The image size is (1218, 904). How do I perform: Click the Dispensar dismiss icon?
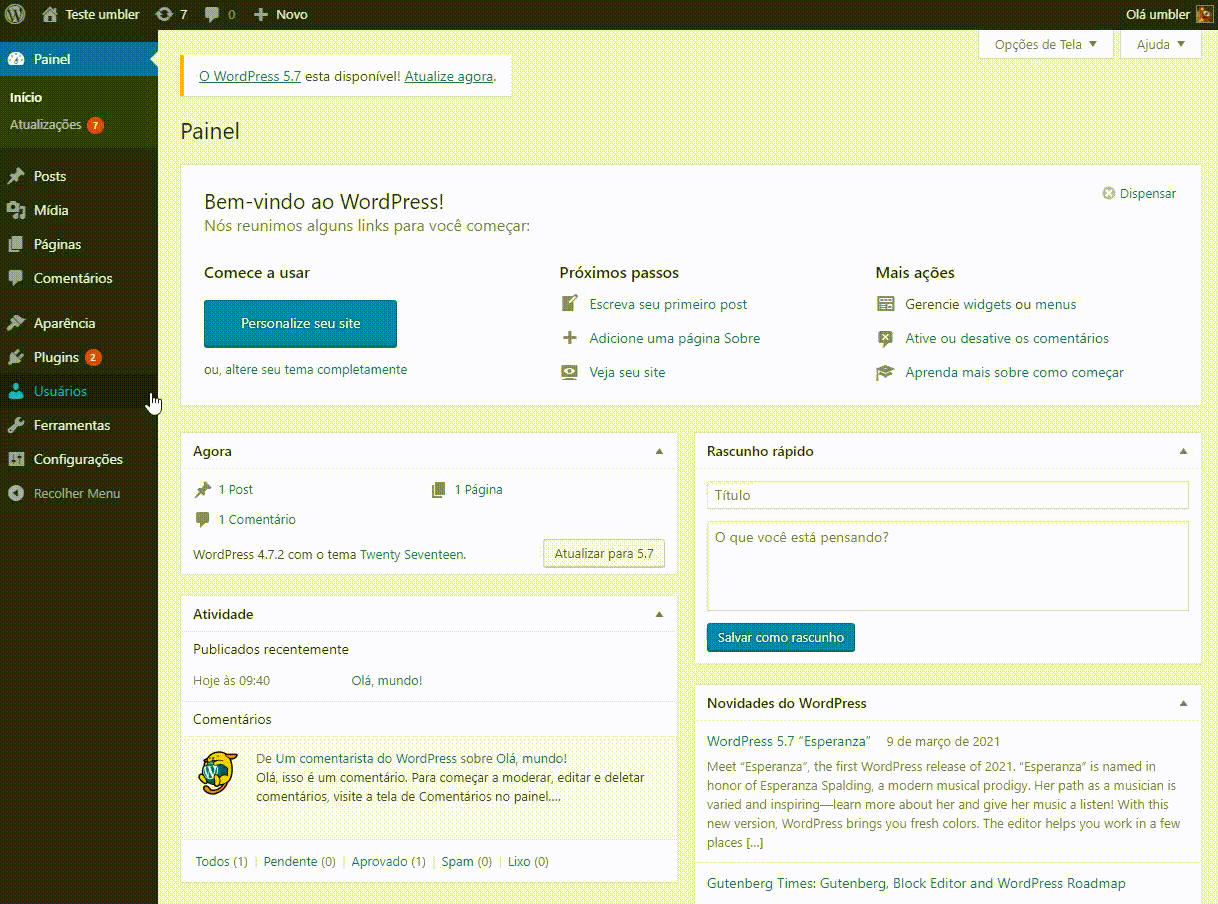click(1108, 194)
